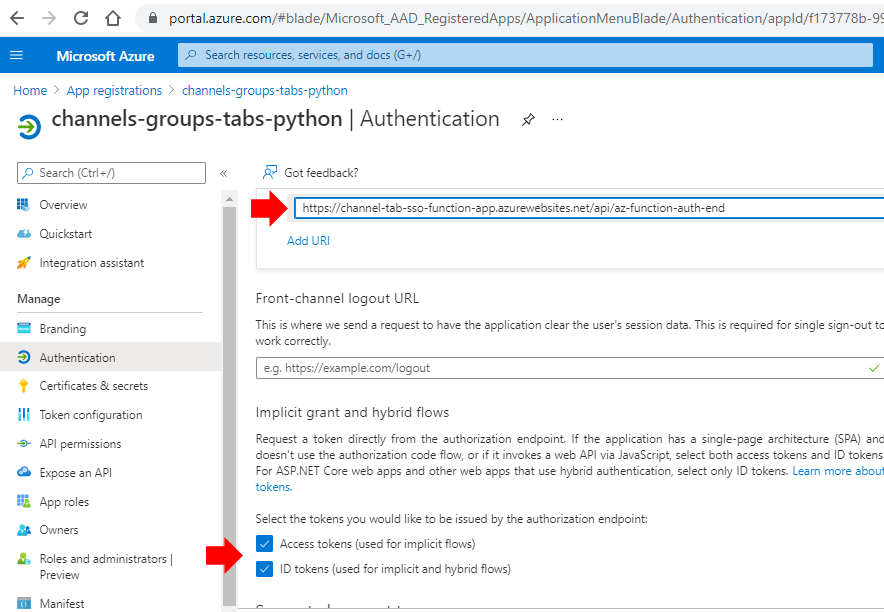Pin the Authentication blade with pushpin icon
Viewport: 884px width, 612px height.
(x=528, y=119)
